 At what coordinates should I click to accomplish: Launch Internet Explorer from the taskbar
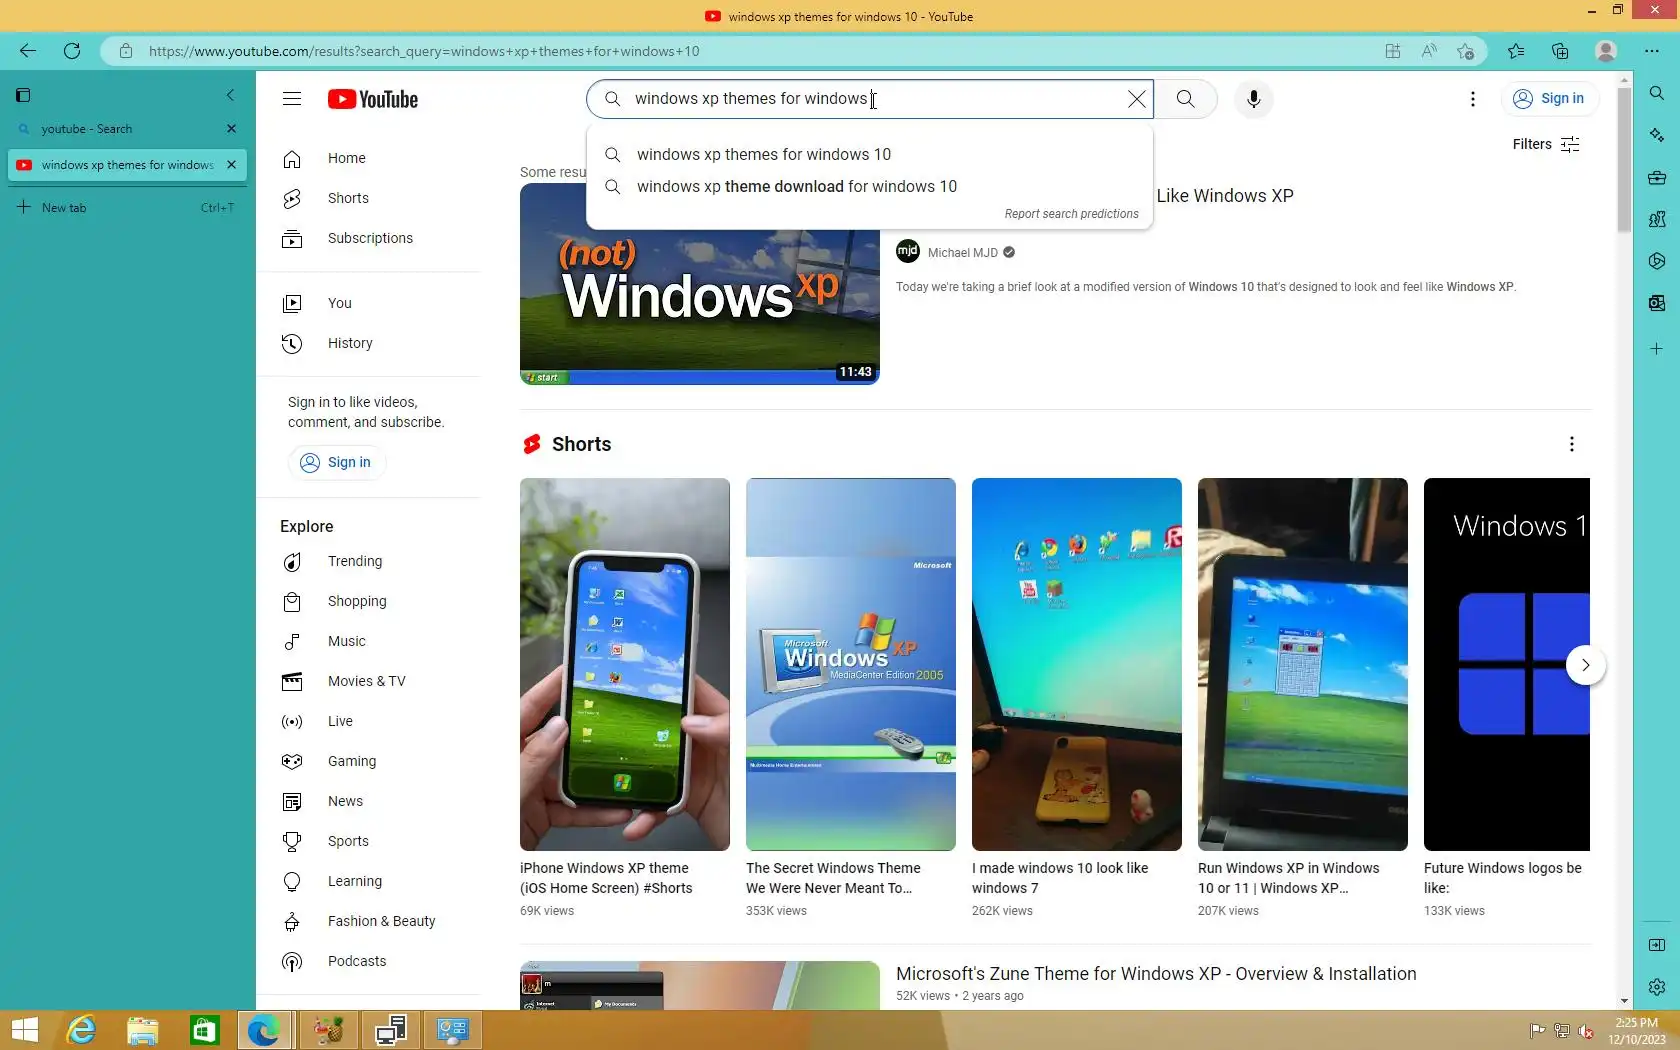click(x=81, y=1030)
